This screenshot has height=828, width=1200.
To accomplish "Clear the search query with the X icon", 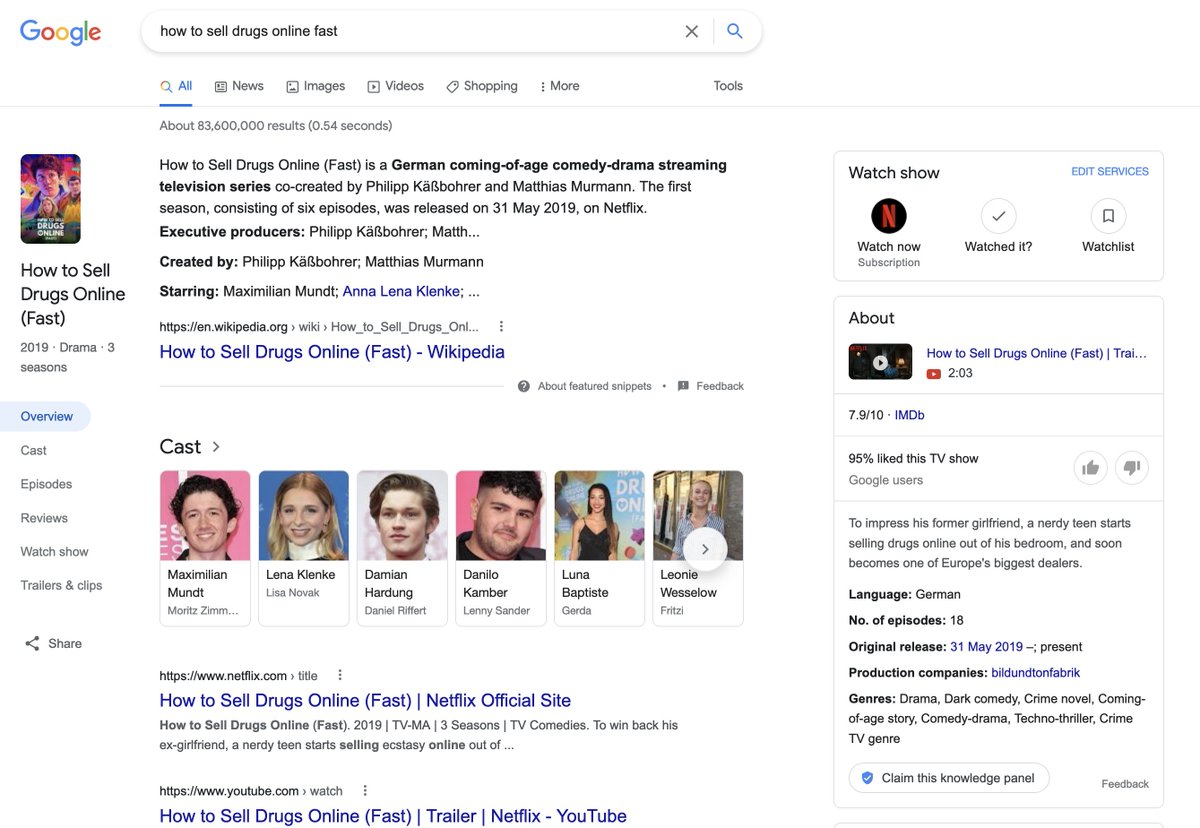I will [692, 31].
